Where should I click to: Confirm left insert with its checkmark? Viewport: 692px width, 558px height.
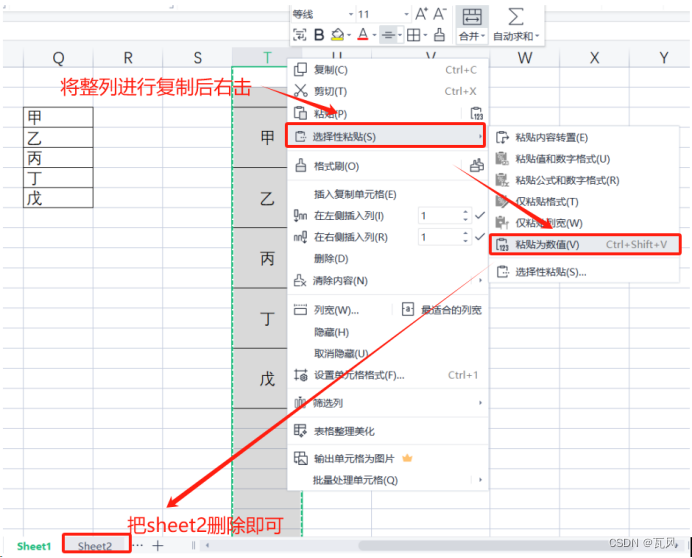click(x=480, y=215)
